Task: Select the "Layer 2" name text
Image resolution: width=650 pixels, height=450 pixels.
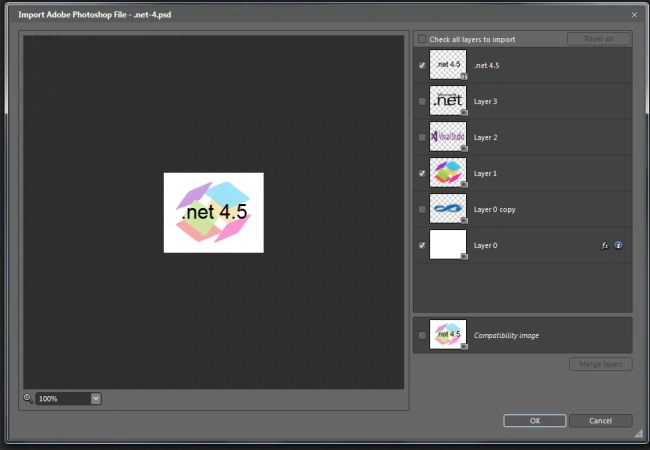Action: point(485,138)
